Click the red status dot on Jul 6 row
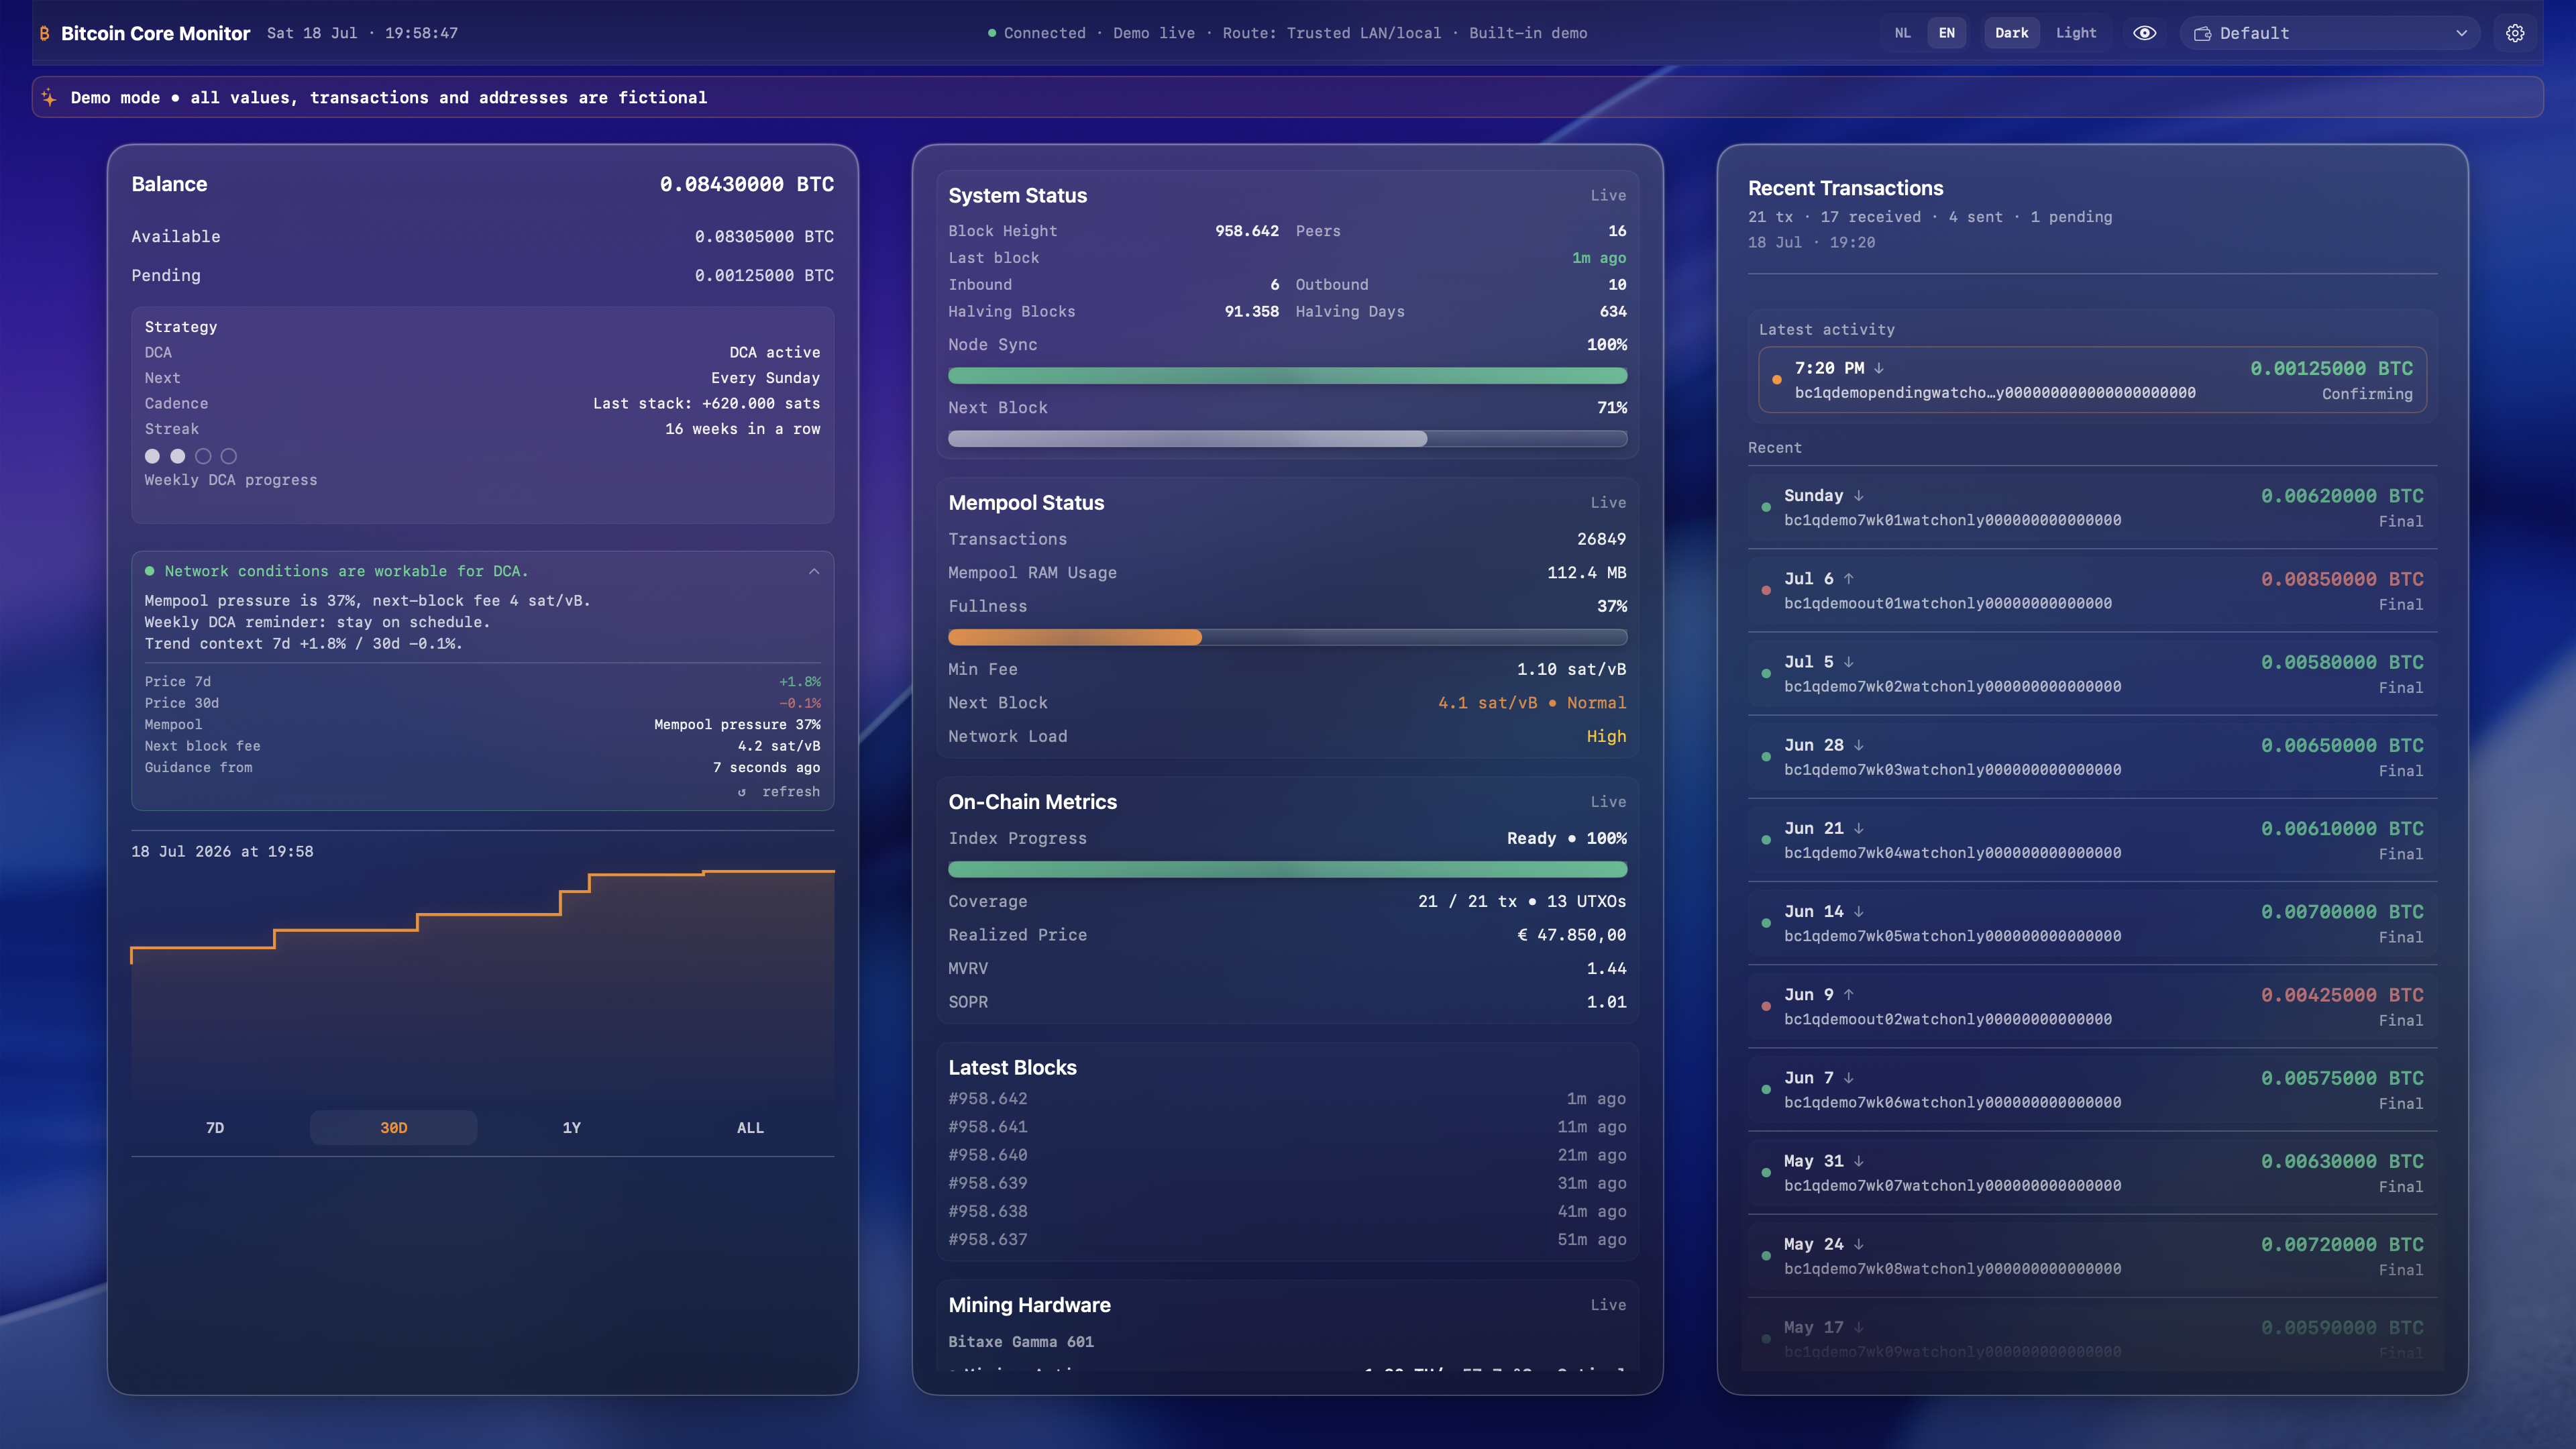The width and height of the screenshot is (2576, 1449). coord(1766,590)
